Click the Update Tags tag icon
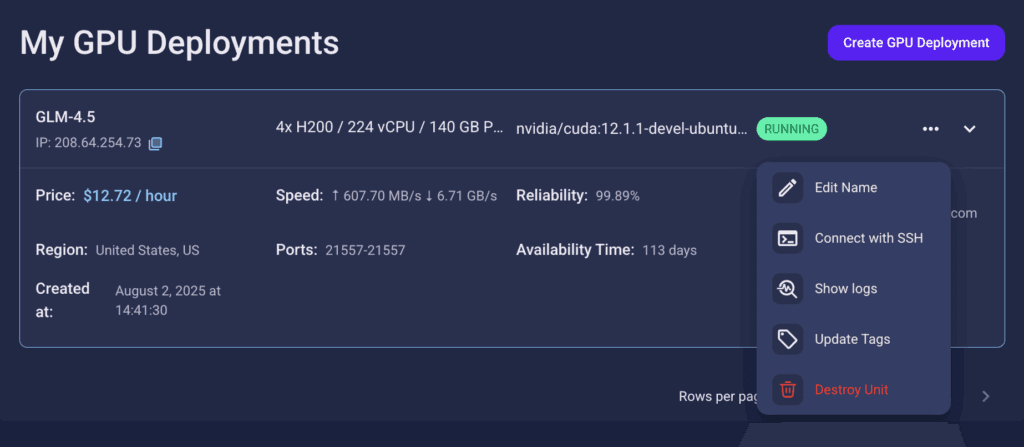The width and height of the screenshot is (1024, 447). point(788,339)
